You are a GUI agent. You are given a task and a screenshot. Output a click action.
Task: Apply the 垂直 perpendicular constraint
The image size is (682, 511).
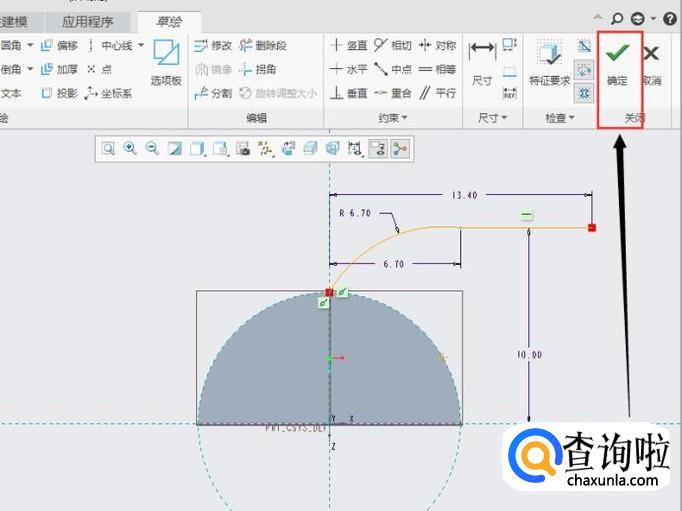click(349, 93)
